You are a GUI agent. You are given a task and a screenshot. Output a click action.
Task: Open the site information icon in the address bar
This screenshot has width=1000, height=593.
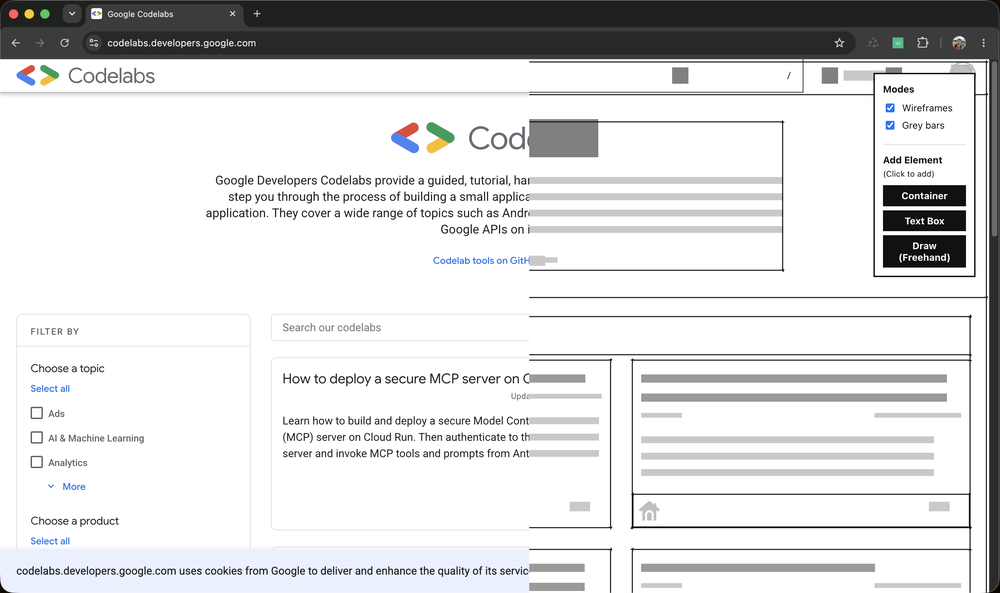(94, 43)
